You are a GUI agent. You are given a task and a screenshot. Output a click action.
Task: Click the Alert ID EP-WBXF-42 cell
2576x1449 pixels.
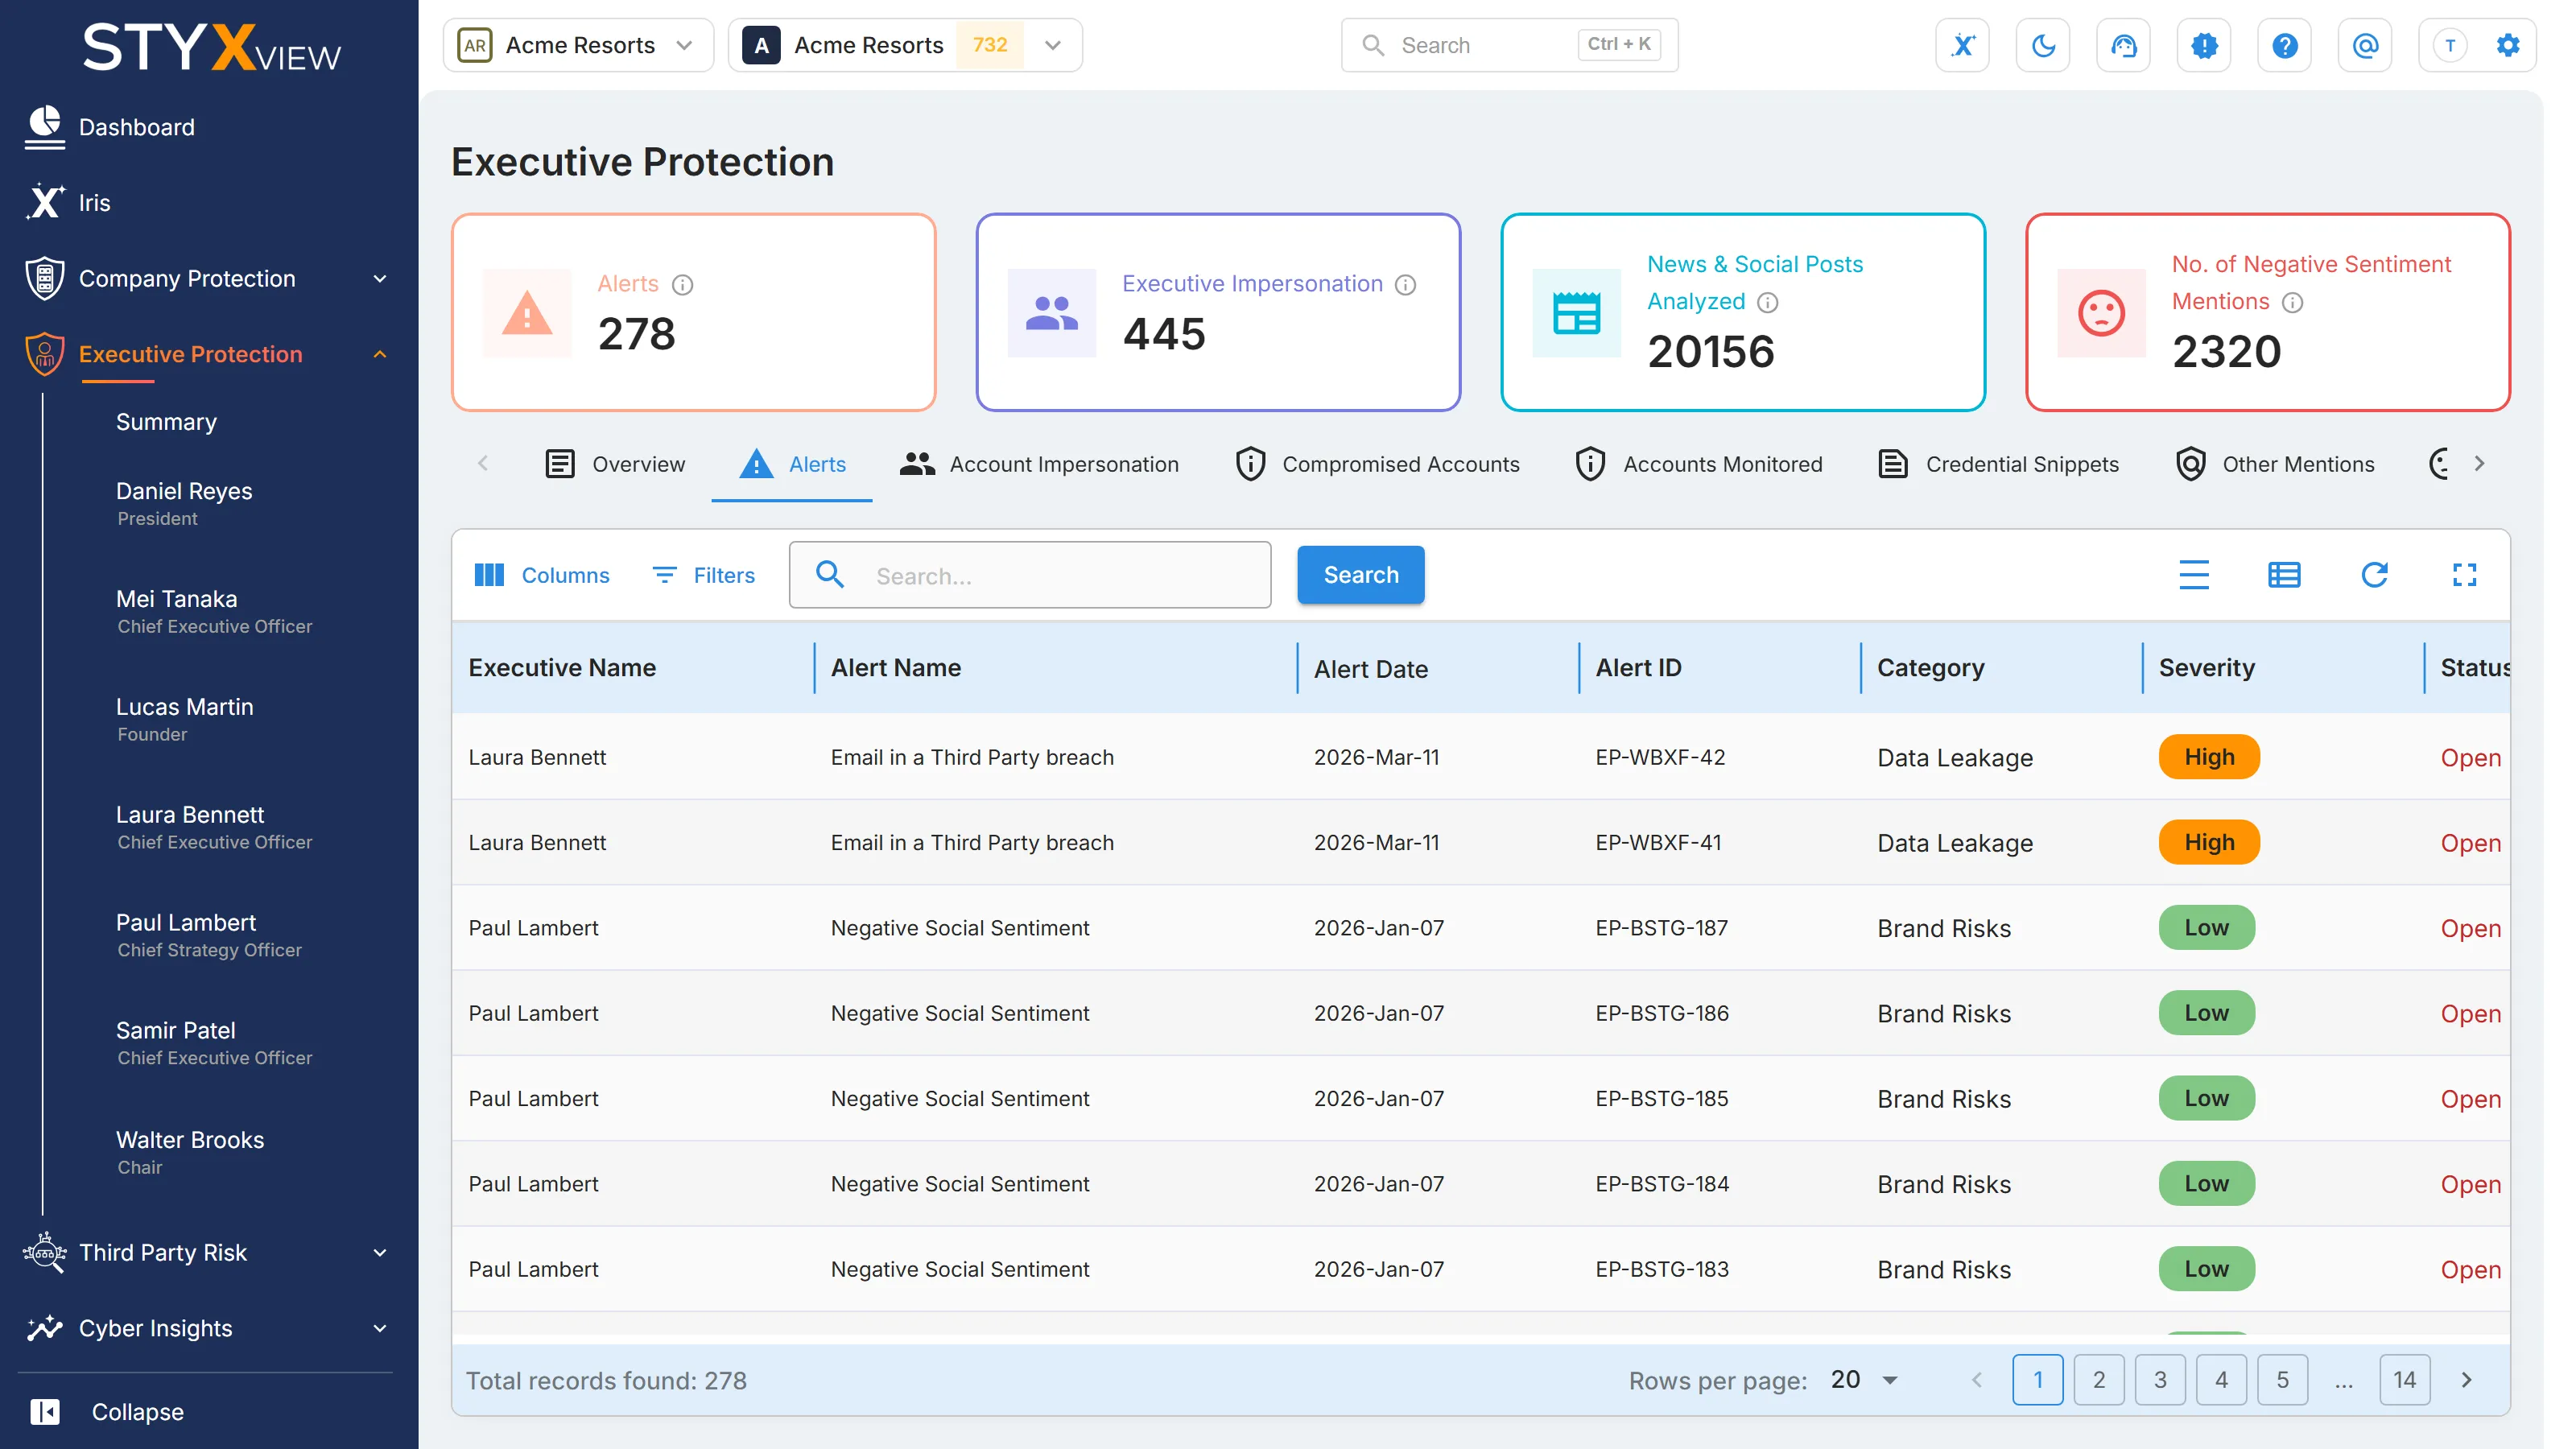1660,757
